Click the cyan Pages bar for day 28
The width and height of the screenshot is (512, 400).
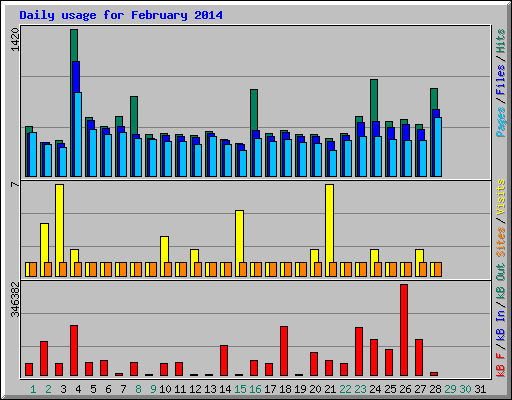tap(438, 147)
